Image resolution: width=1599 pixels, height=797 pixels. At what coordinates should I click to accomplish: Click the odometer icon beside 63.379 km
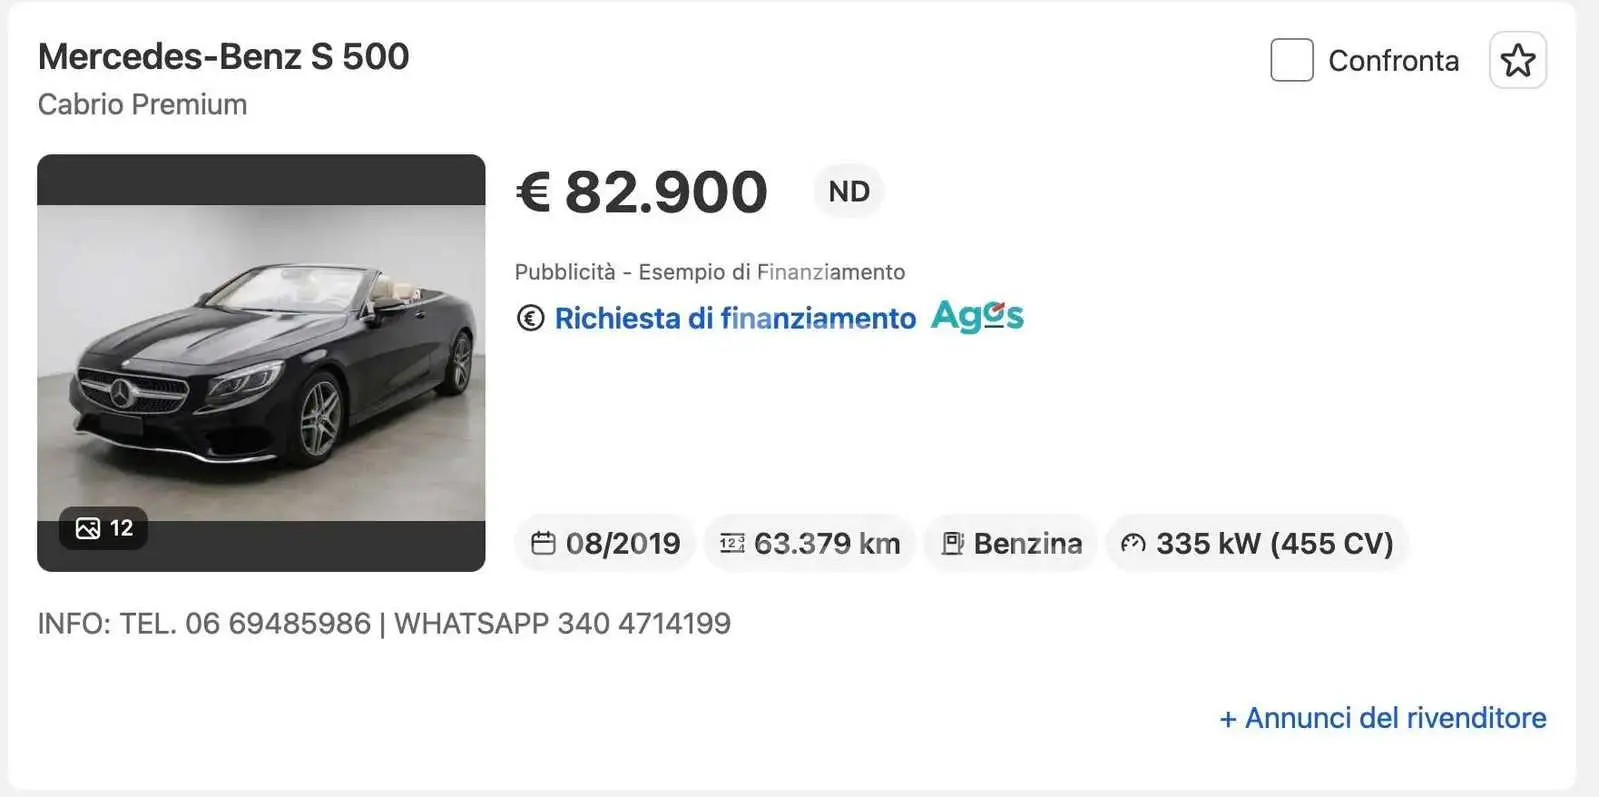(732, 543)
